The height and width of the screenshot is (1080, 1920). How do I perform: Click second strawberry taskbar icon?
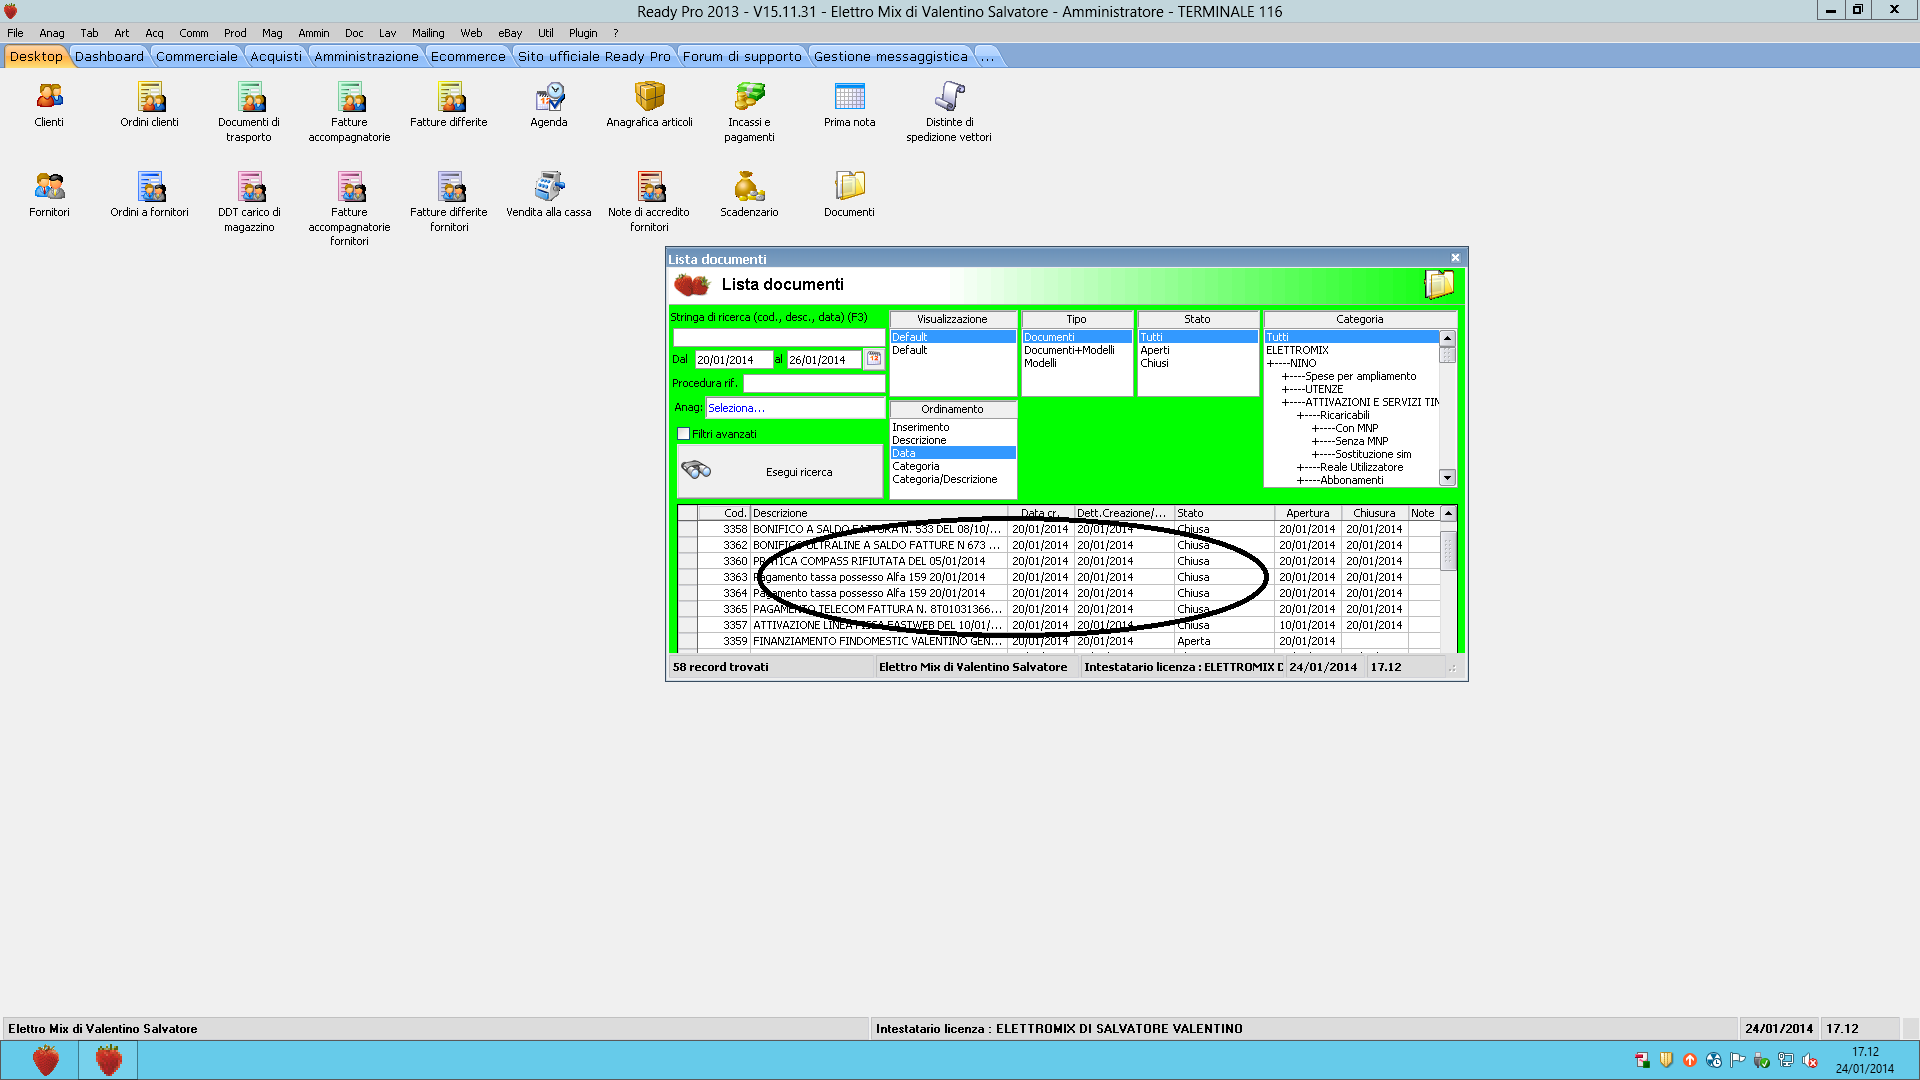tap(108, 1060)
